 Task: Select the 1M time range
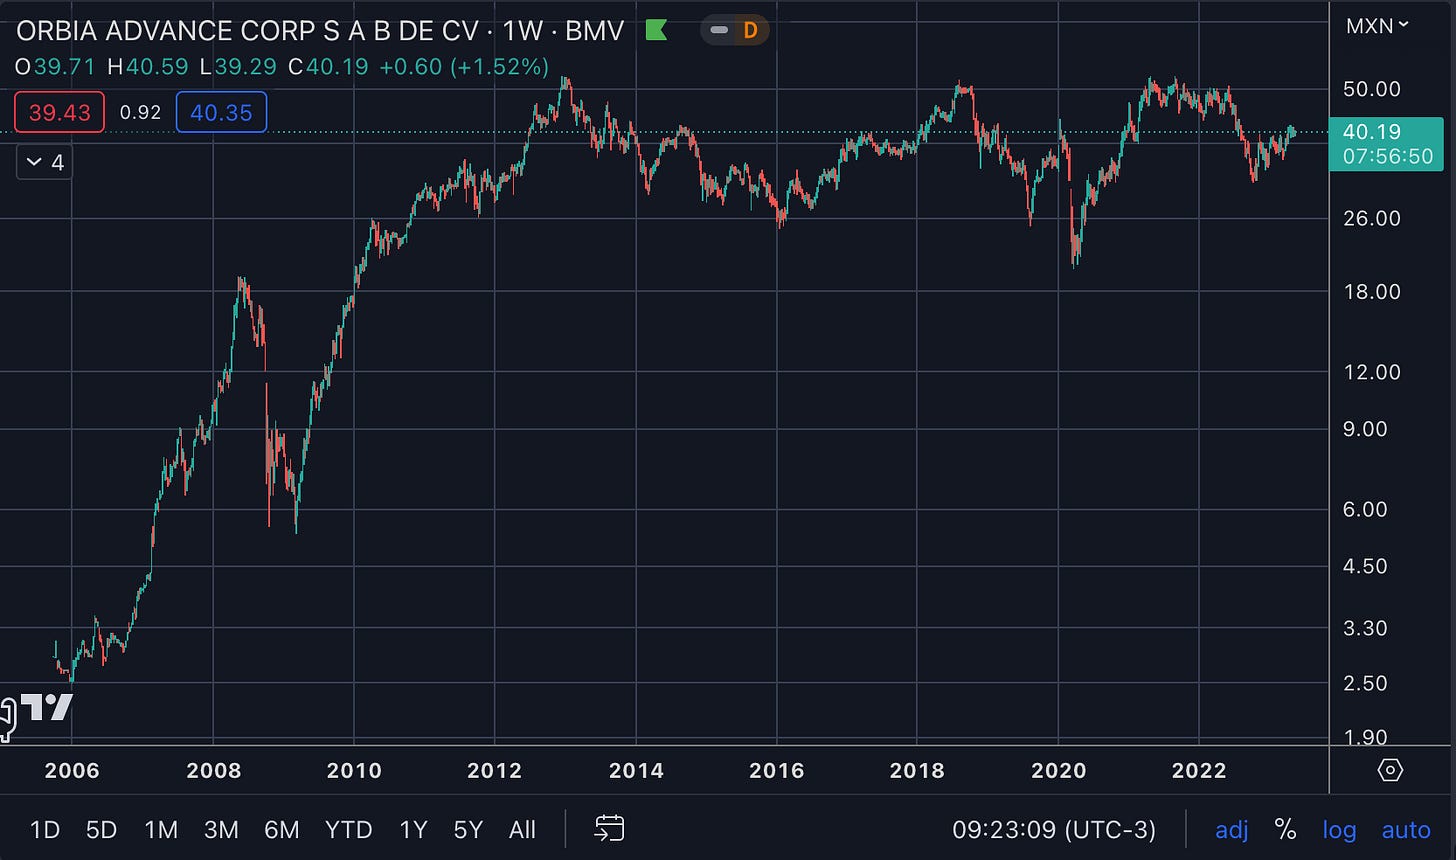(161, 829)
